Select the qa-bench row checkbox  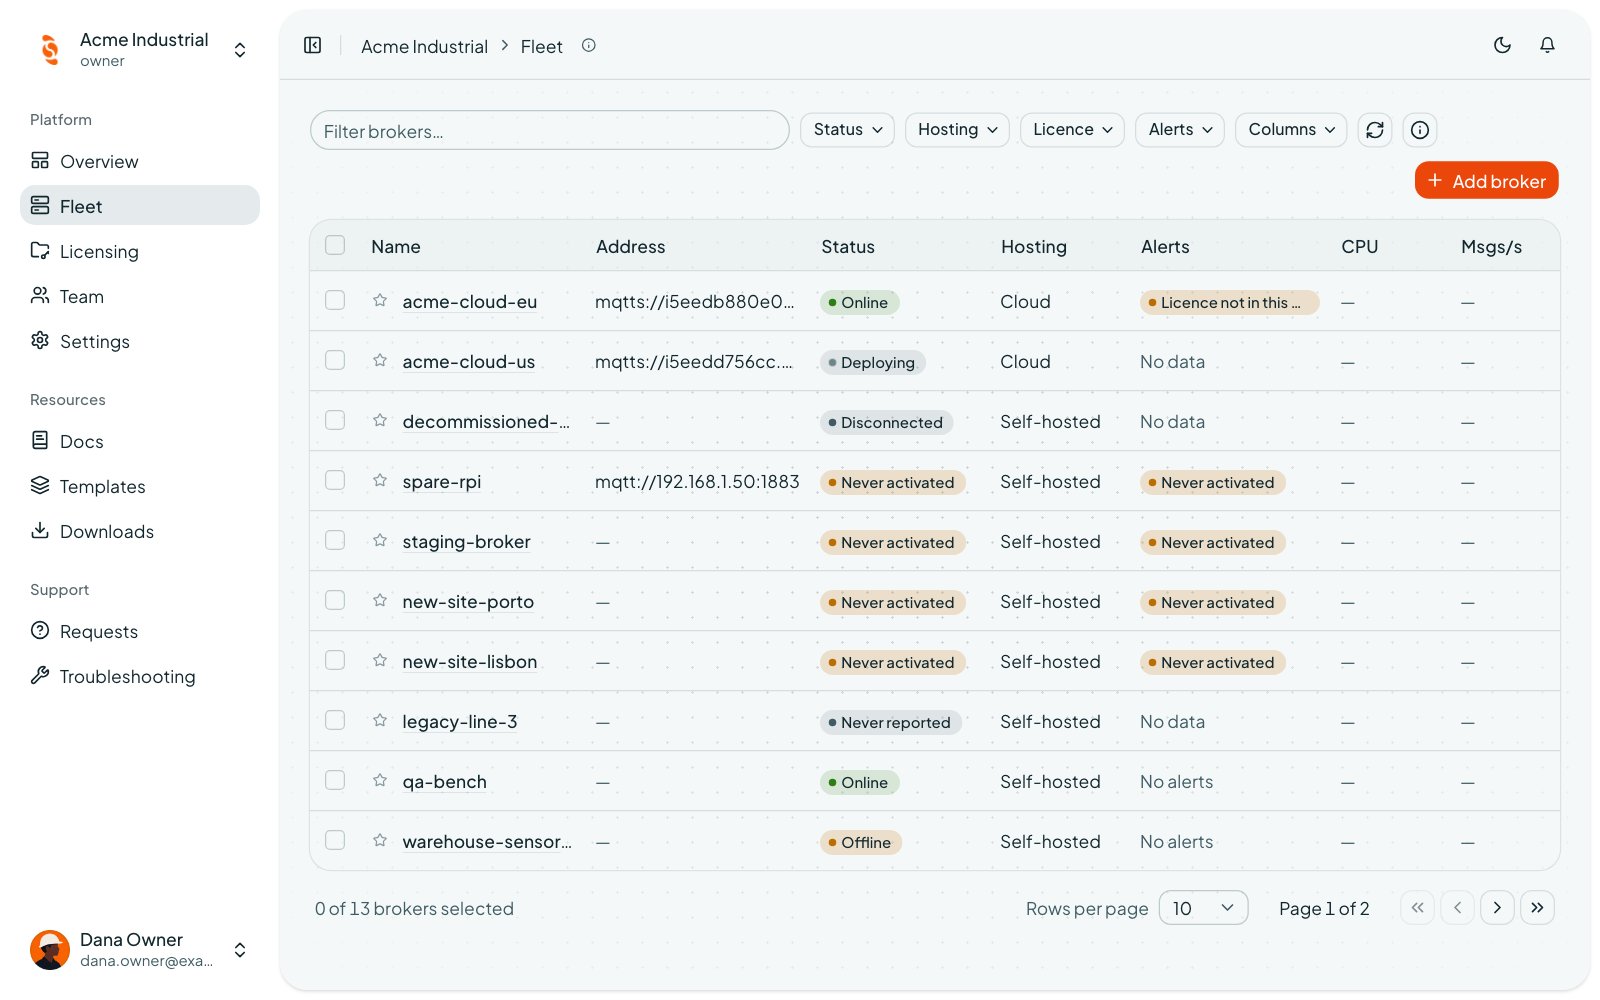click(x=335, y=780)
